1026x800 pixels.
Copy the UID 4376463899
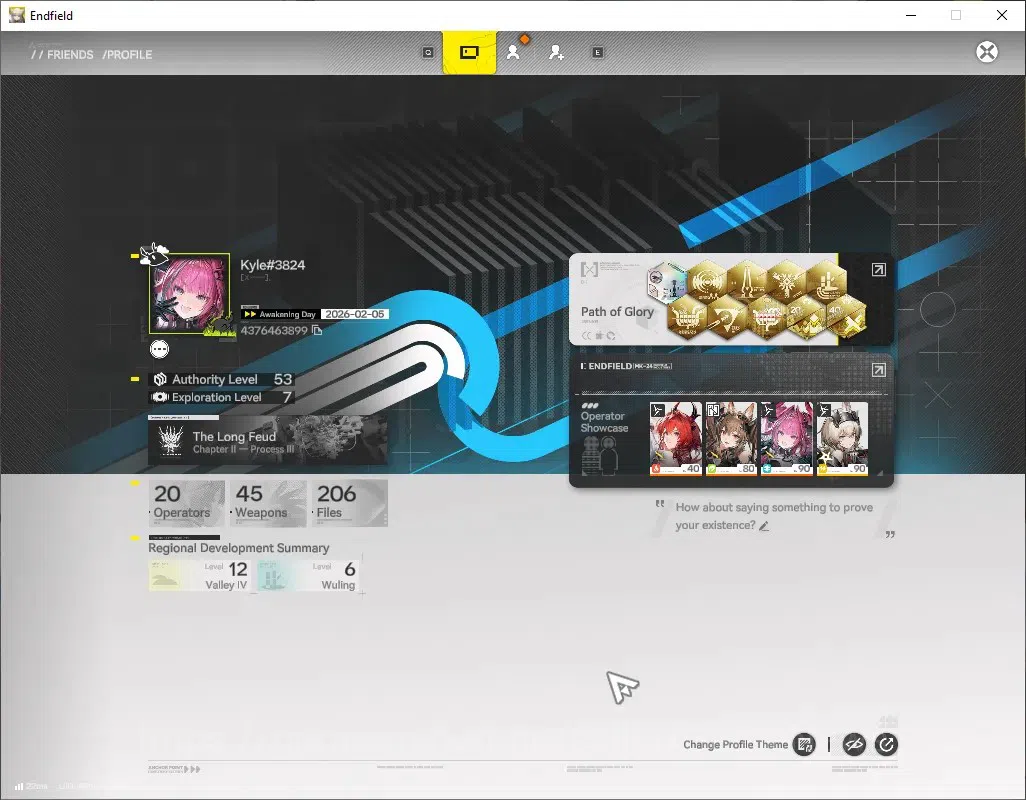click(317, 330)
